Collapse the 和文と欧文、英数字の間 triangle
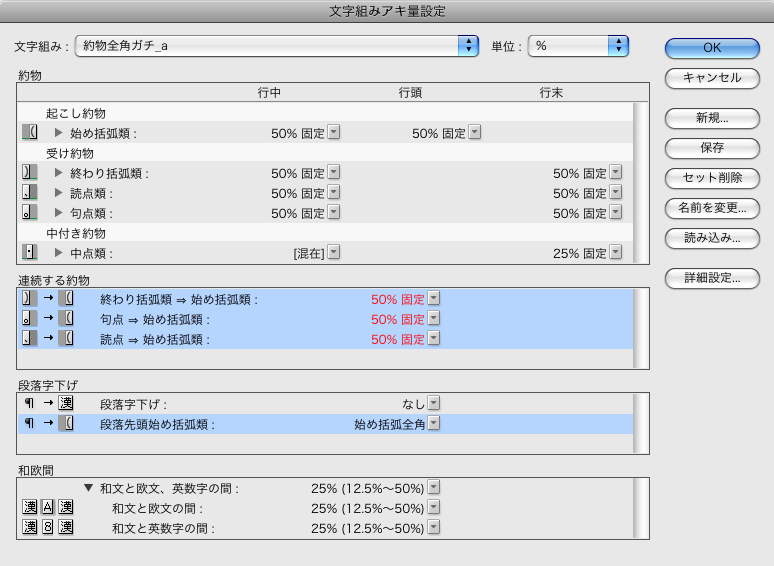Viewport: 774px width, 566px height. coord(88,488)
